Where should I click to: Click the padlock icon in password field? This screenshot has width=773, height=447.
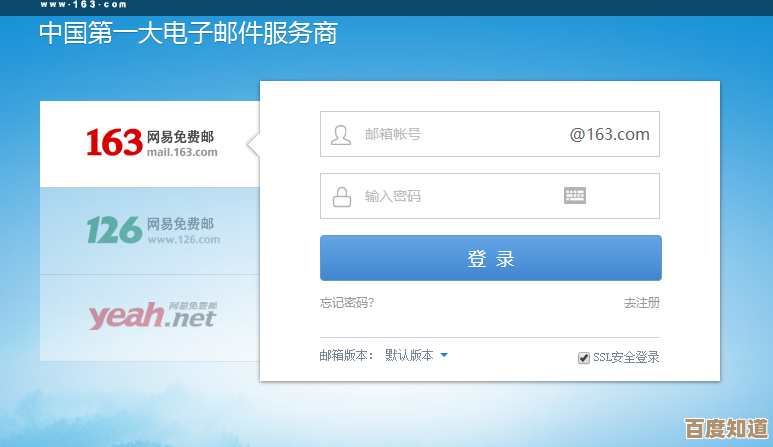pos(341,196)
